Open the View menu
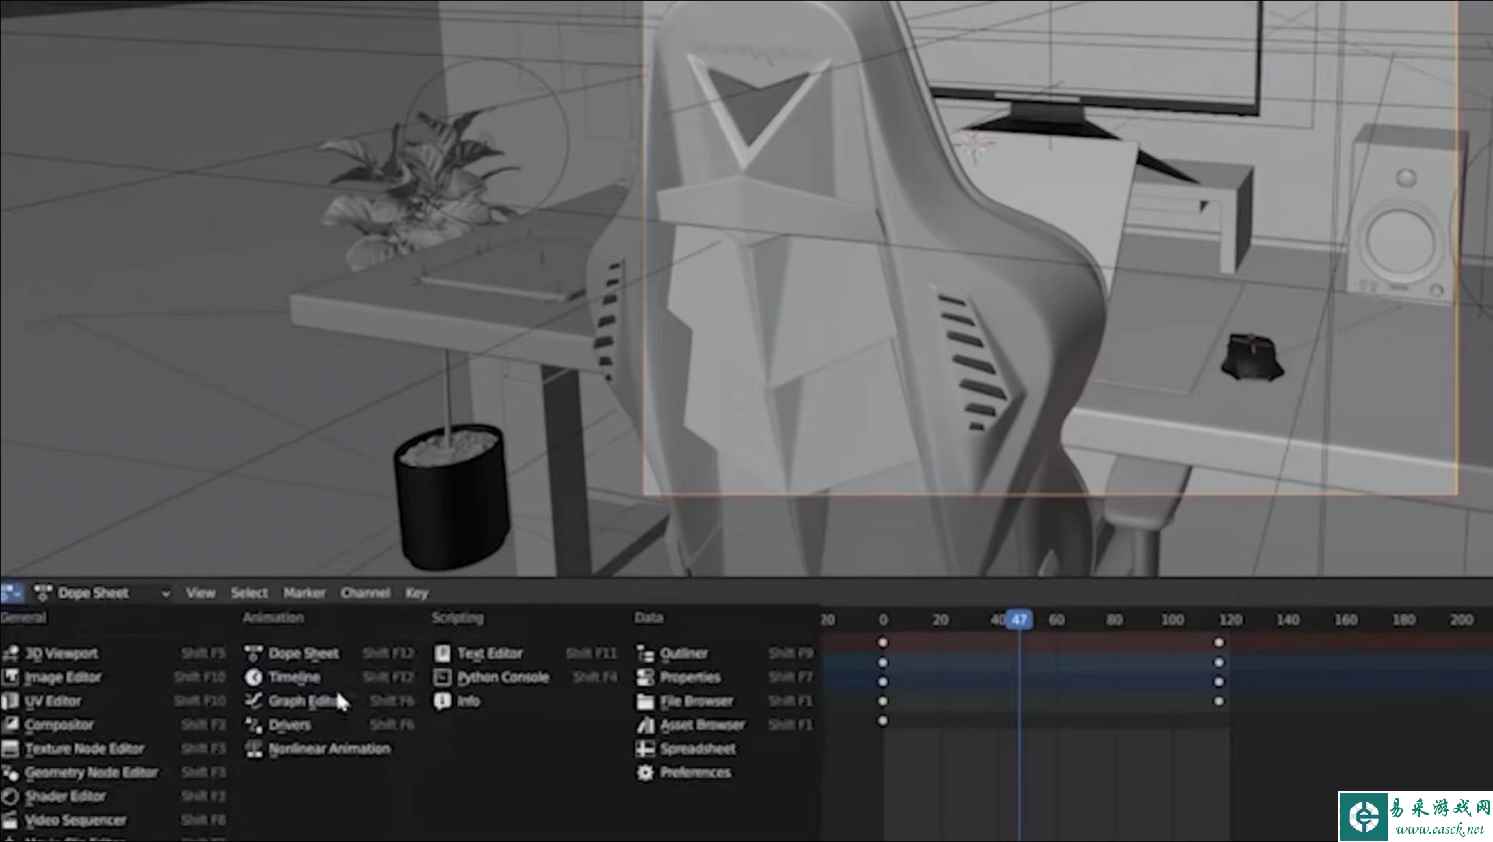 tap(200, 593)
